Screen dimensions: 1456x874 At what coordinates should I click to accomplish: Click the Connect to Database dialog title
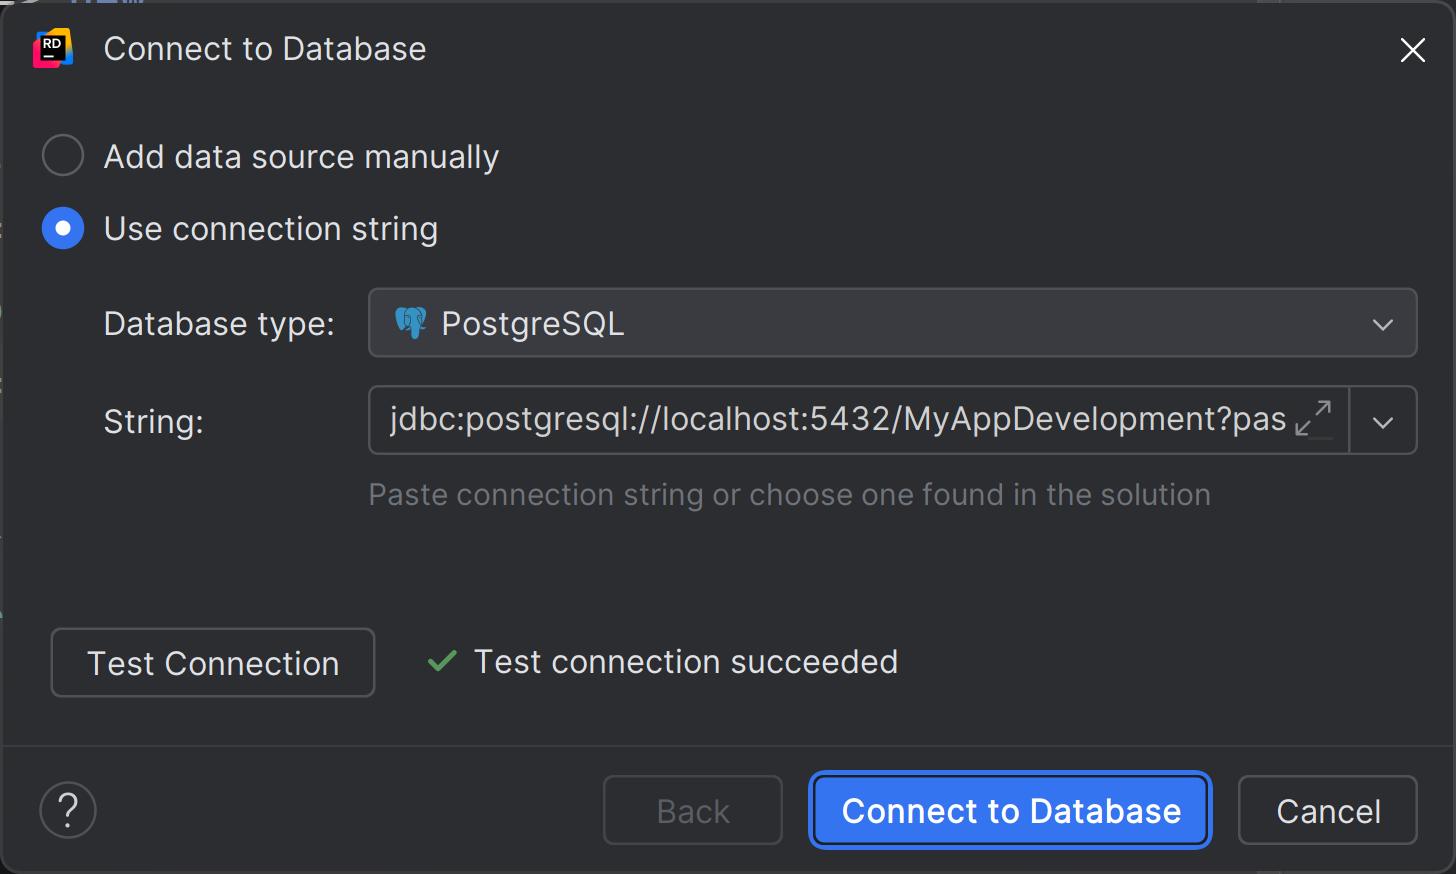click(x=265, y=49)
